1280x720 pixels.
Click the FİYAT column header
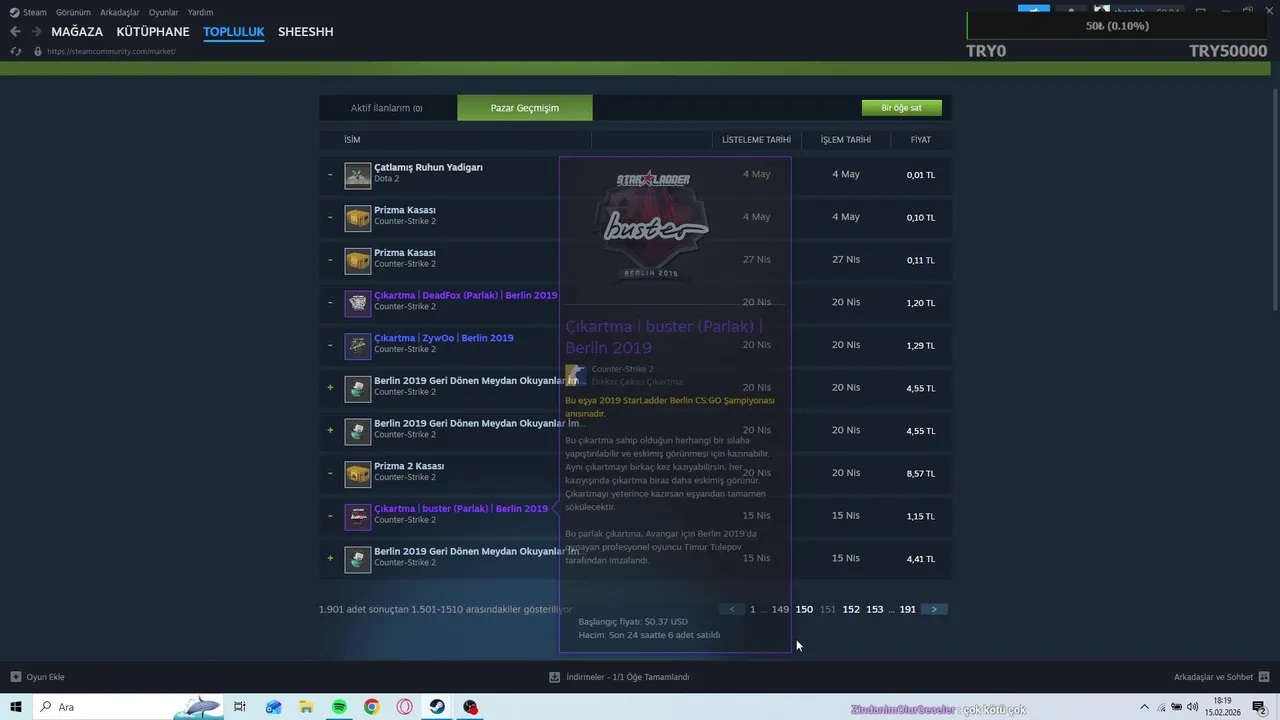(921, 140)
